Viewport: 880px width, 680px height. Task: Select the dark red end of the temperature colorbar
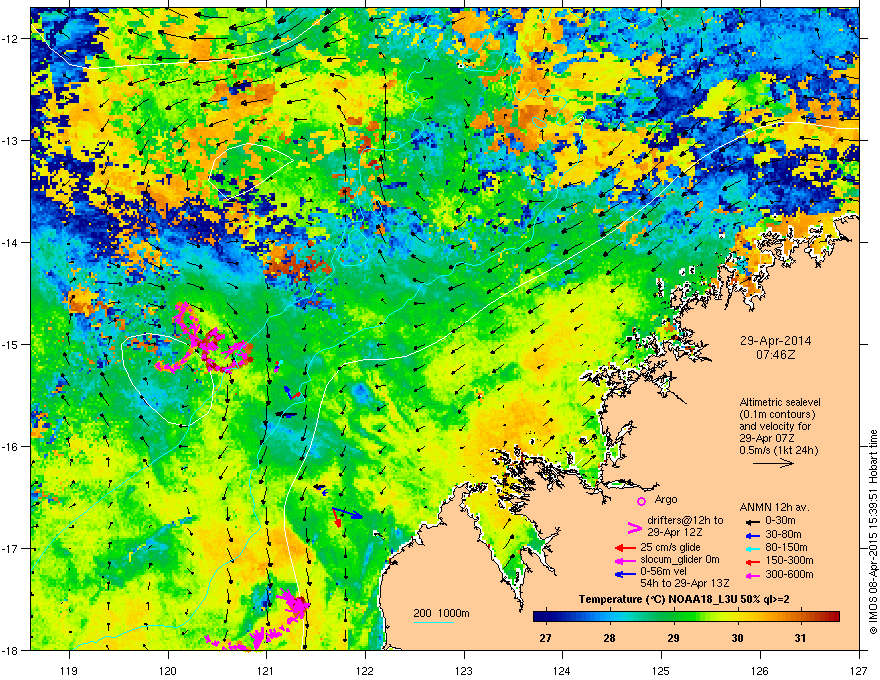point(835,617)
